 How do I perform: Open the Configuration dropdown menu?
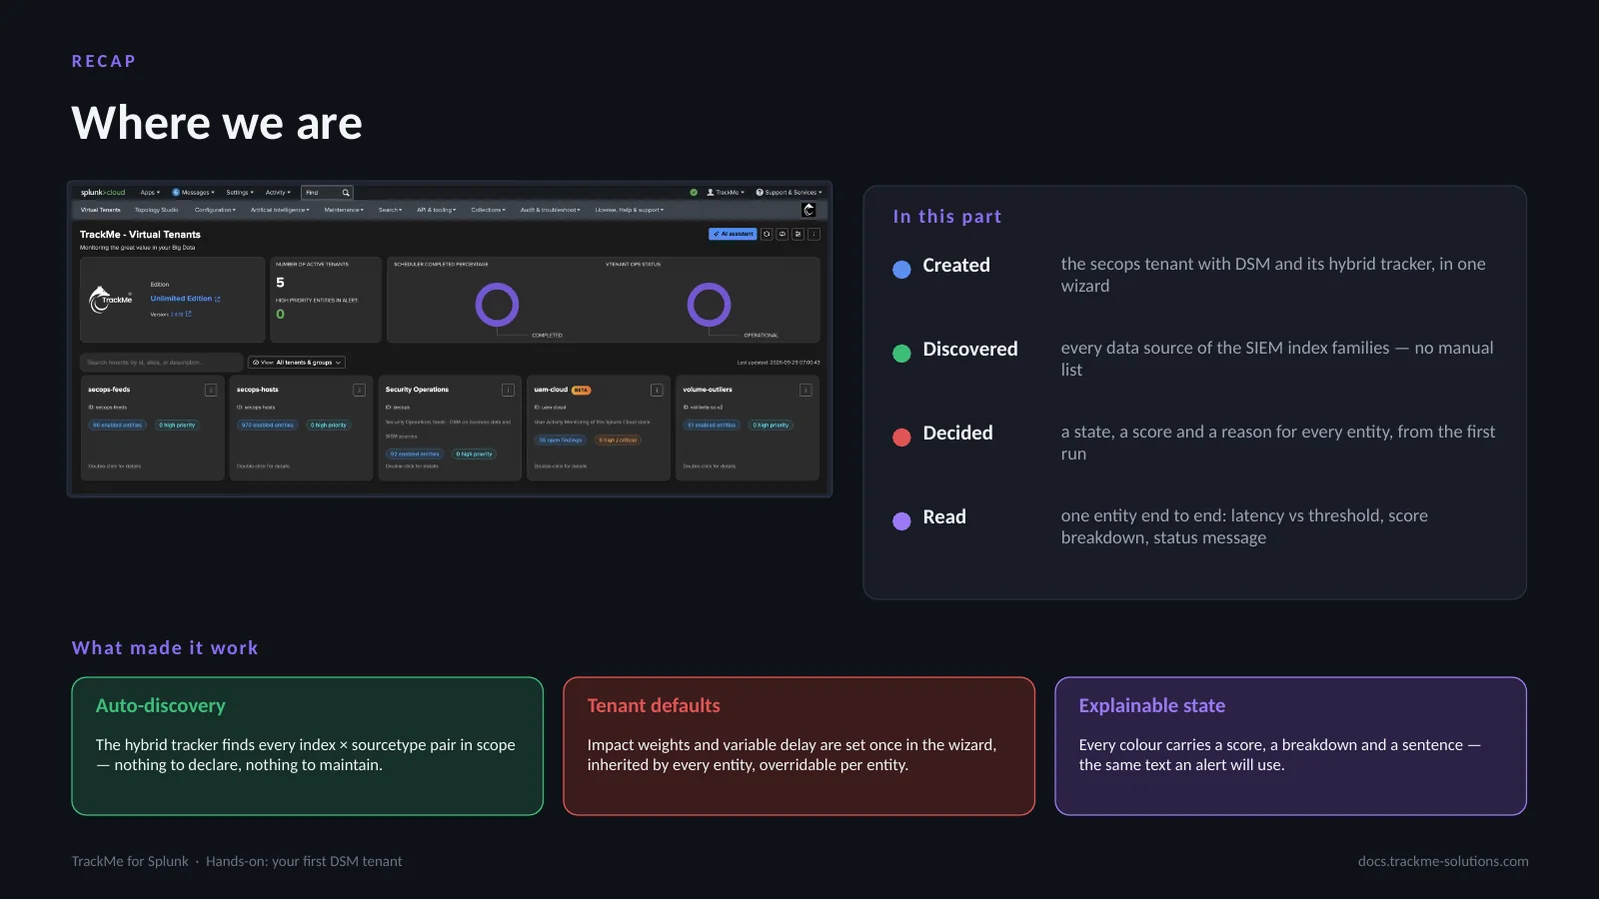click(x=215, y=210)
